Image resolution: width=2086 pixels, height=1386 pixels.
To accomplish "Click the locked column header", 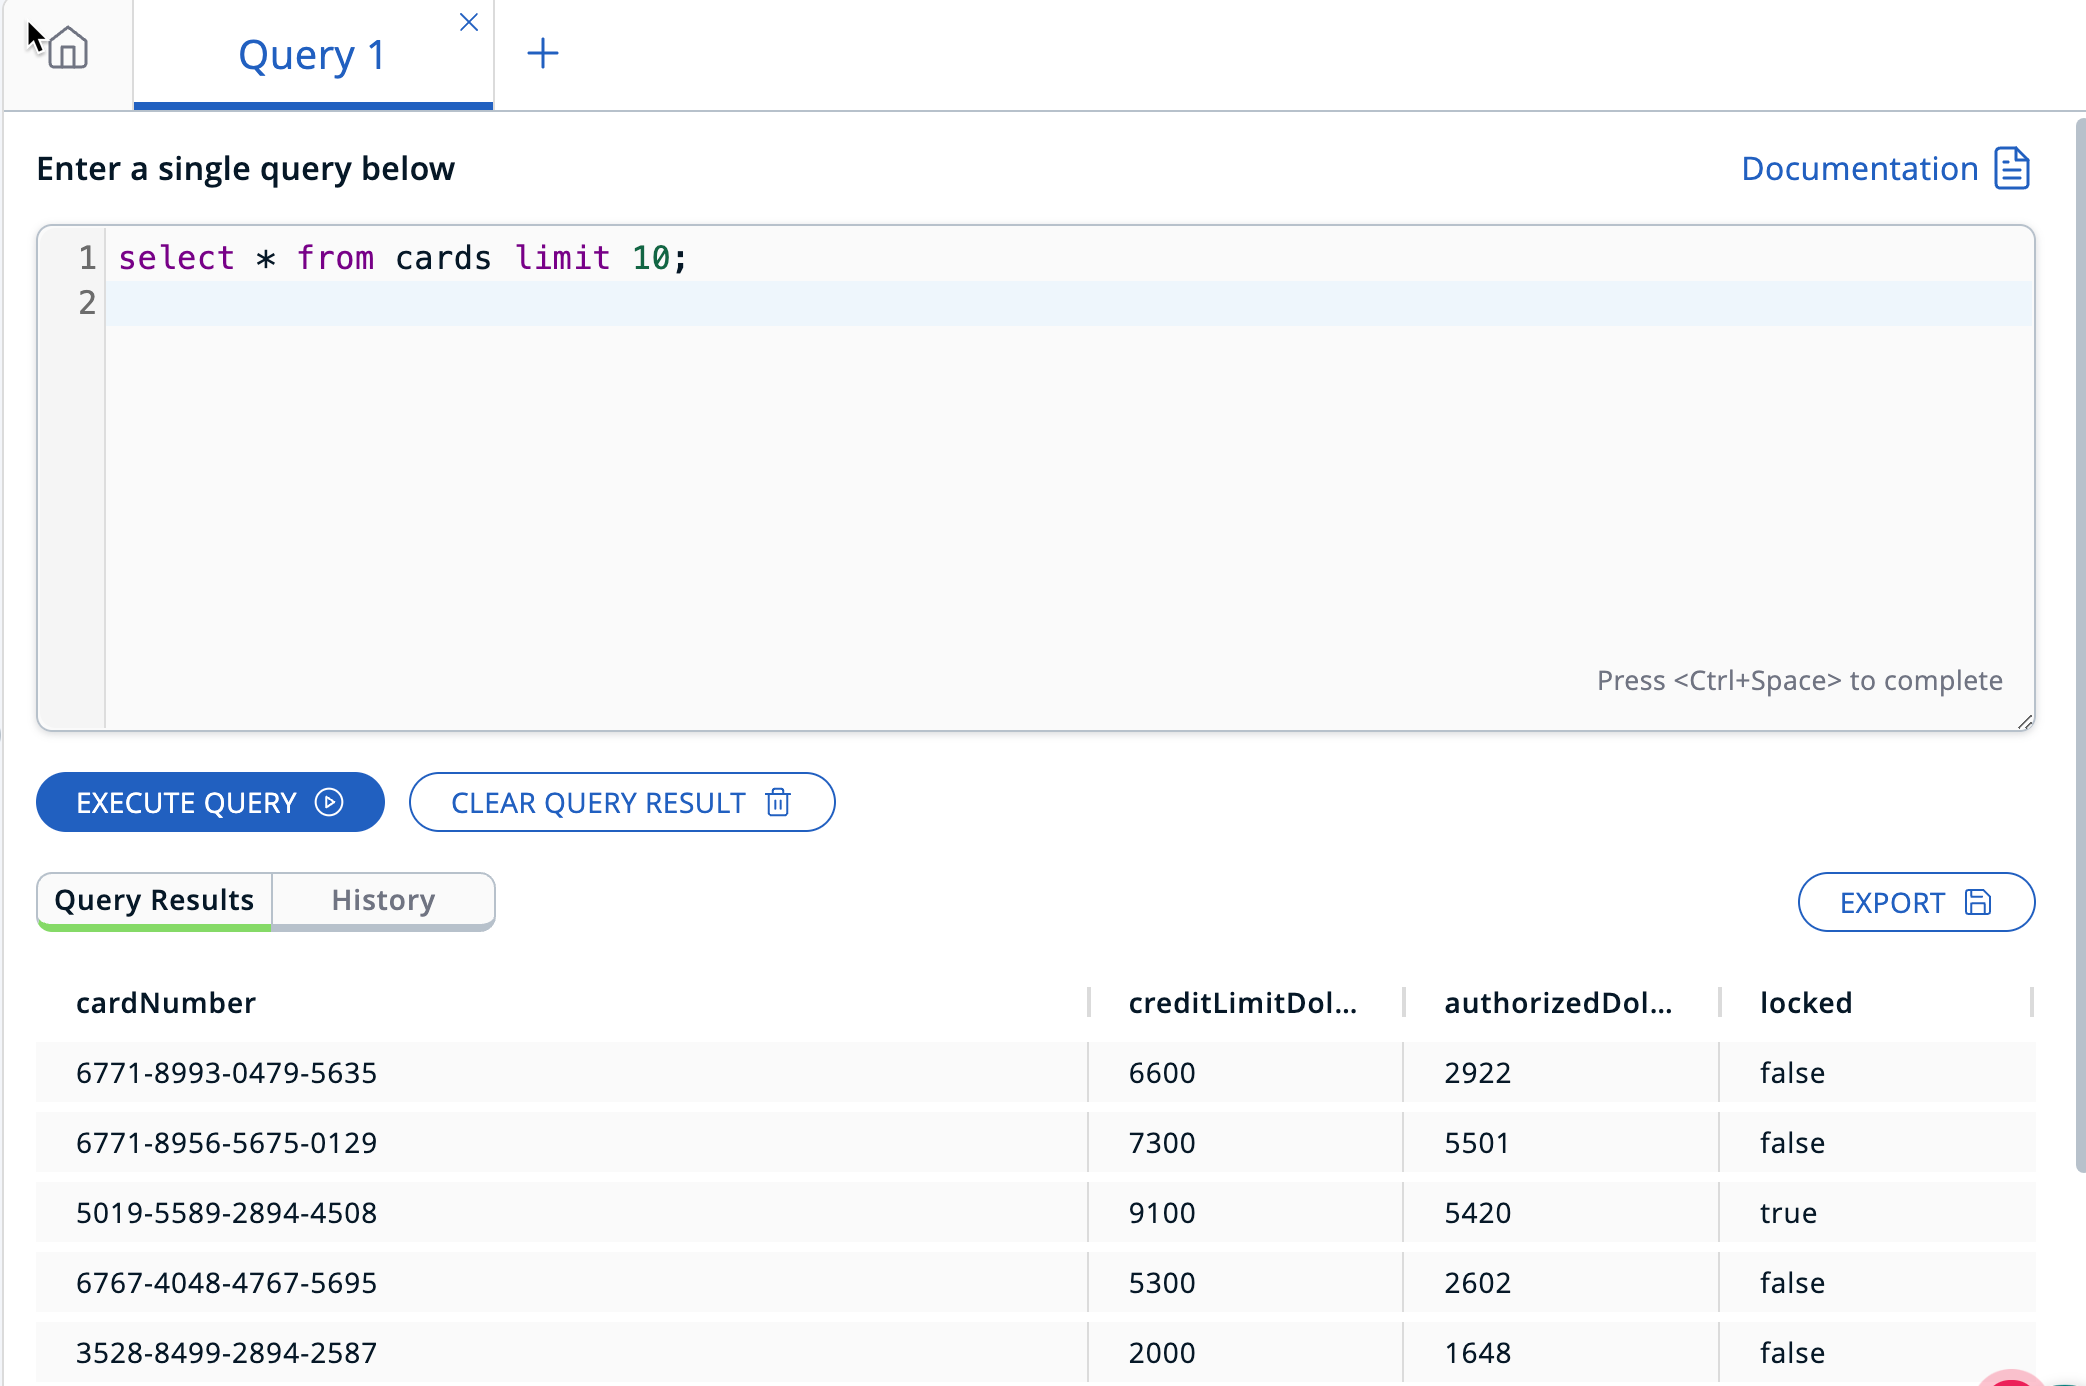I will point(1806,1002).
